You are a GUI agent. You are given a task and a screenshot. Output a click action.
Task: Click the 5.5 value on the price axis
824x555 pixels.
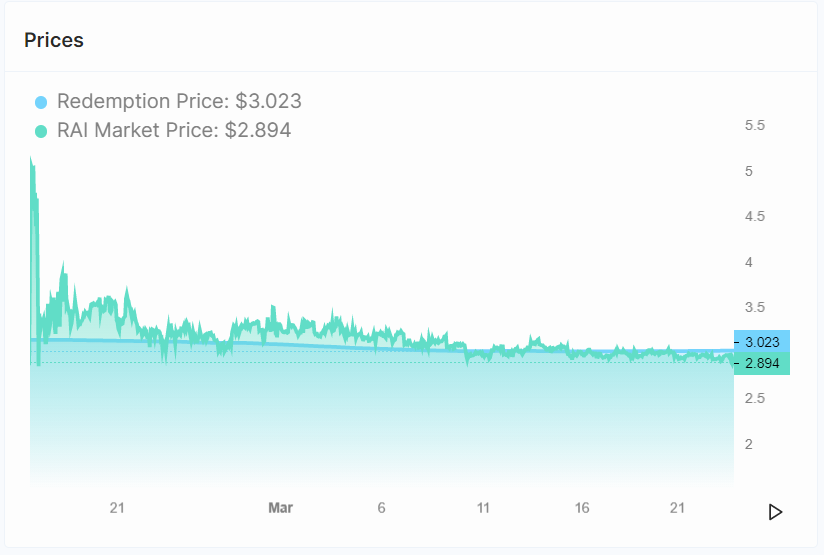(755, 125)
